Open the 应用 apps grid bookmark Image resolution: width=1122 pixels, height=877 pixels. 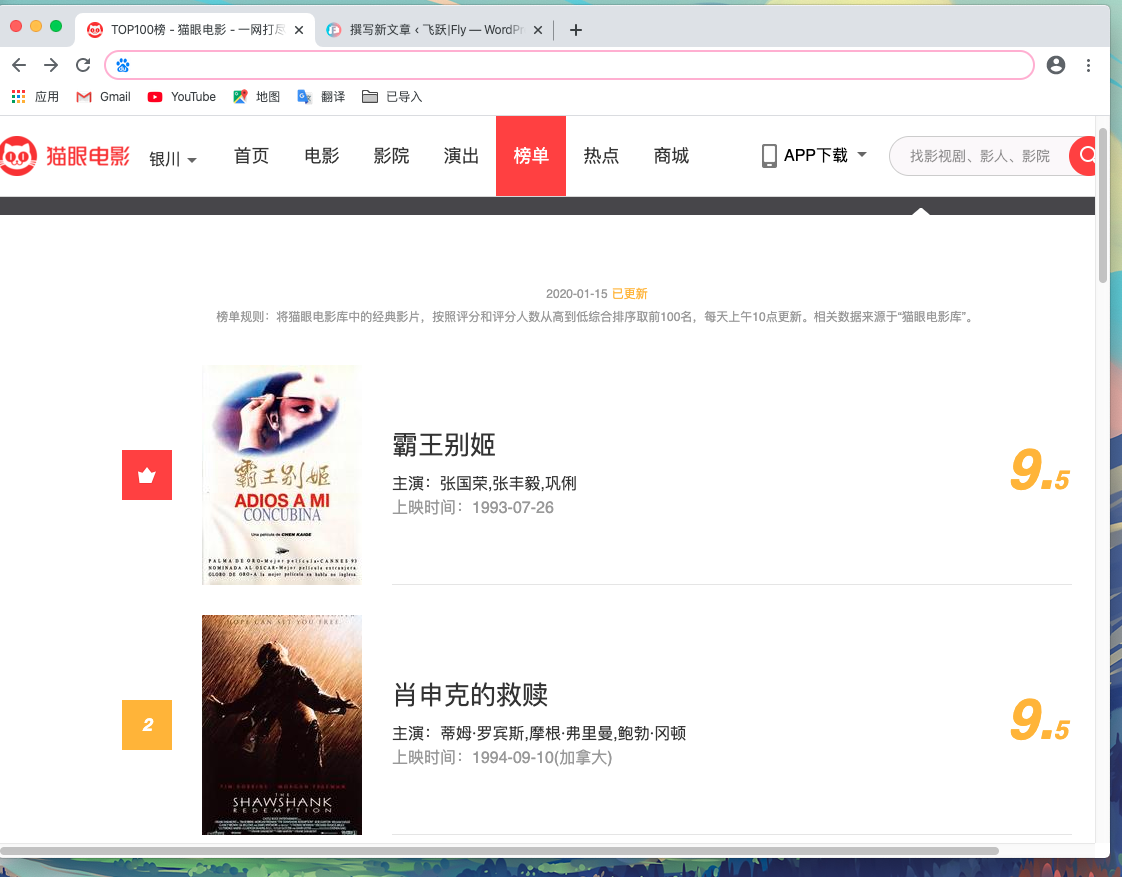(x=35, y=97)
